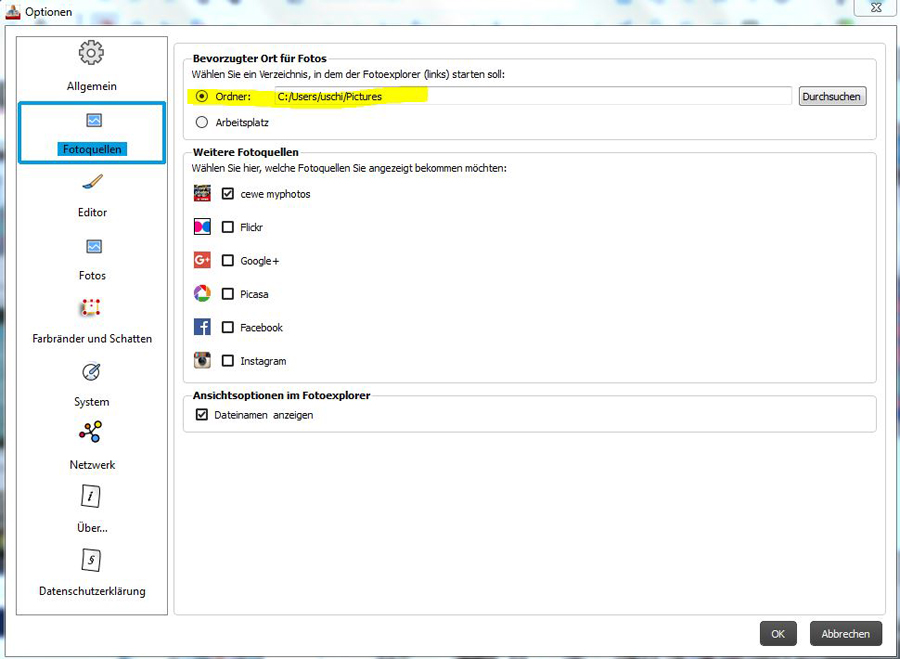Open Farbränder und Schatten icon

pos(92,309)
